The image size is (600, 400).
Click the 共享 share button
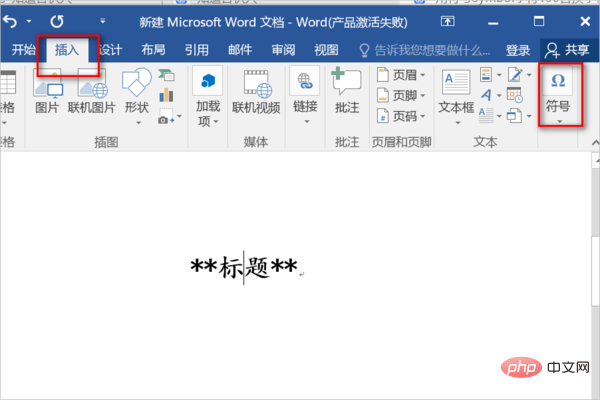tap(566, 49)
